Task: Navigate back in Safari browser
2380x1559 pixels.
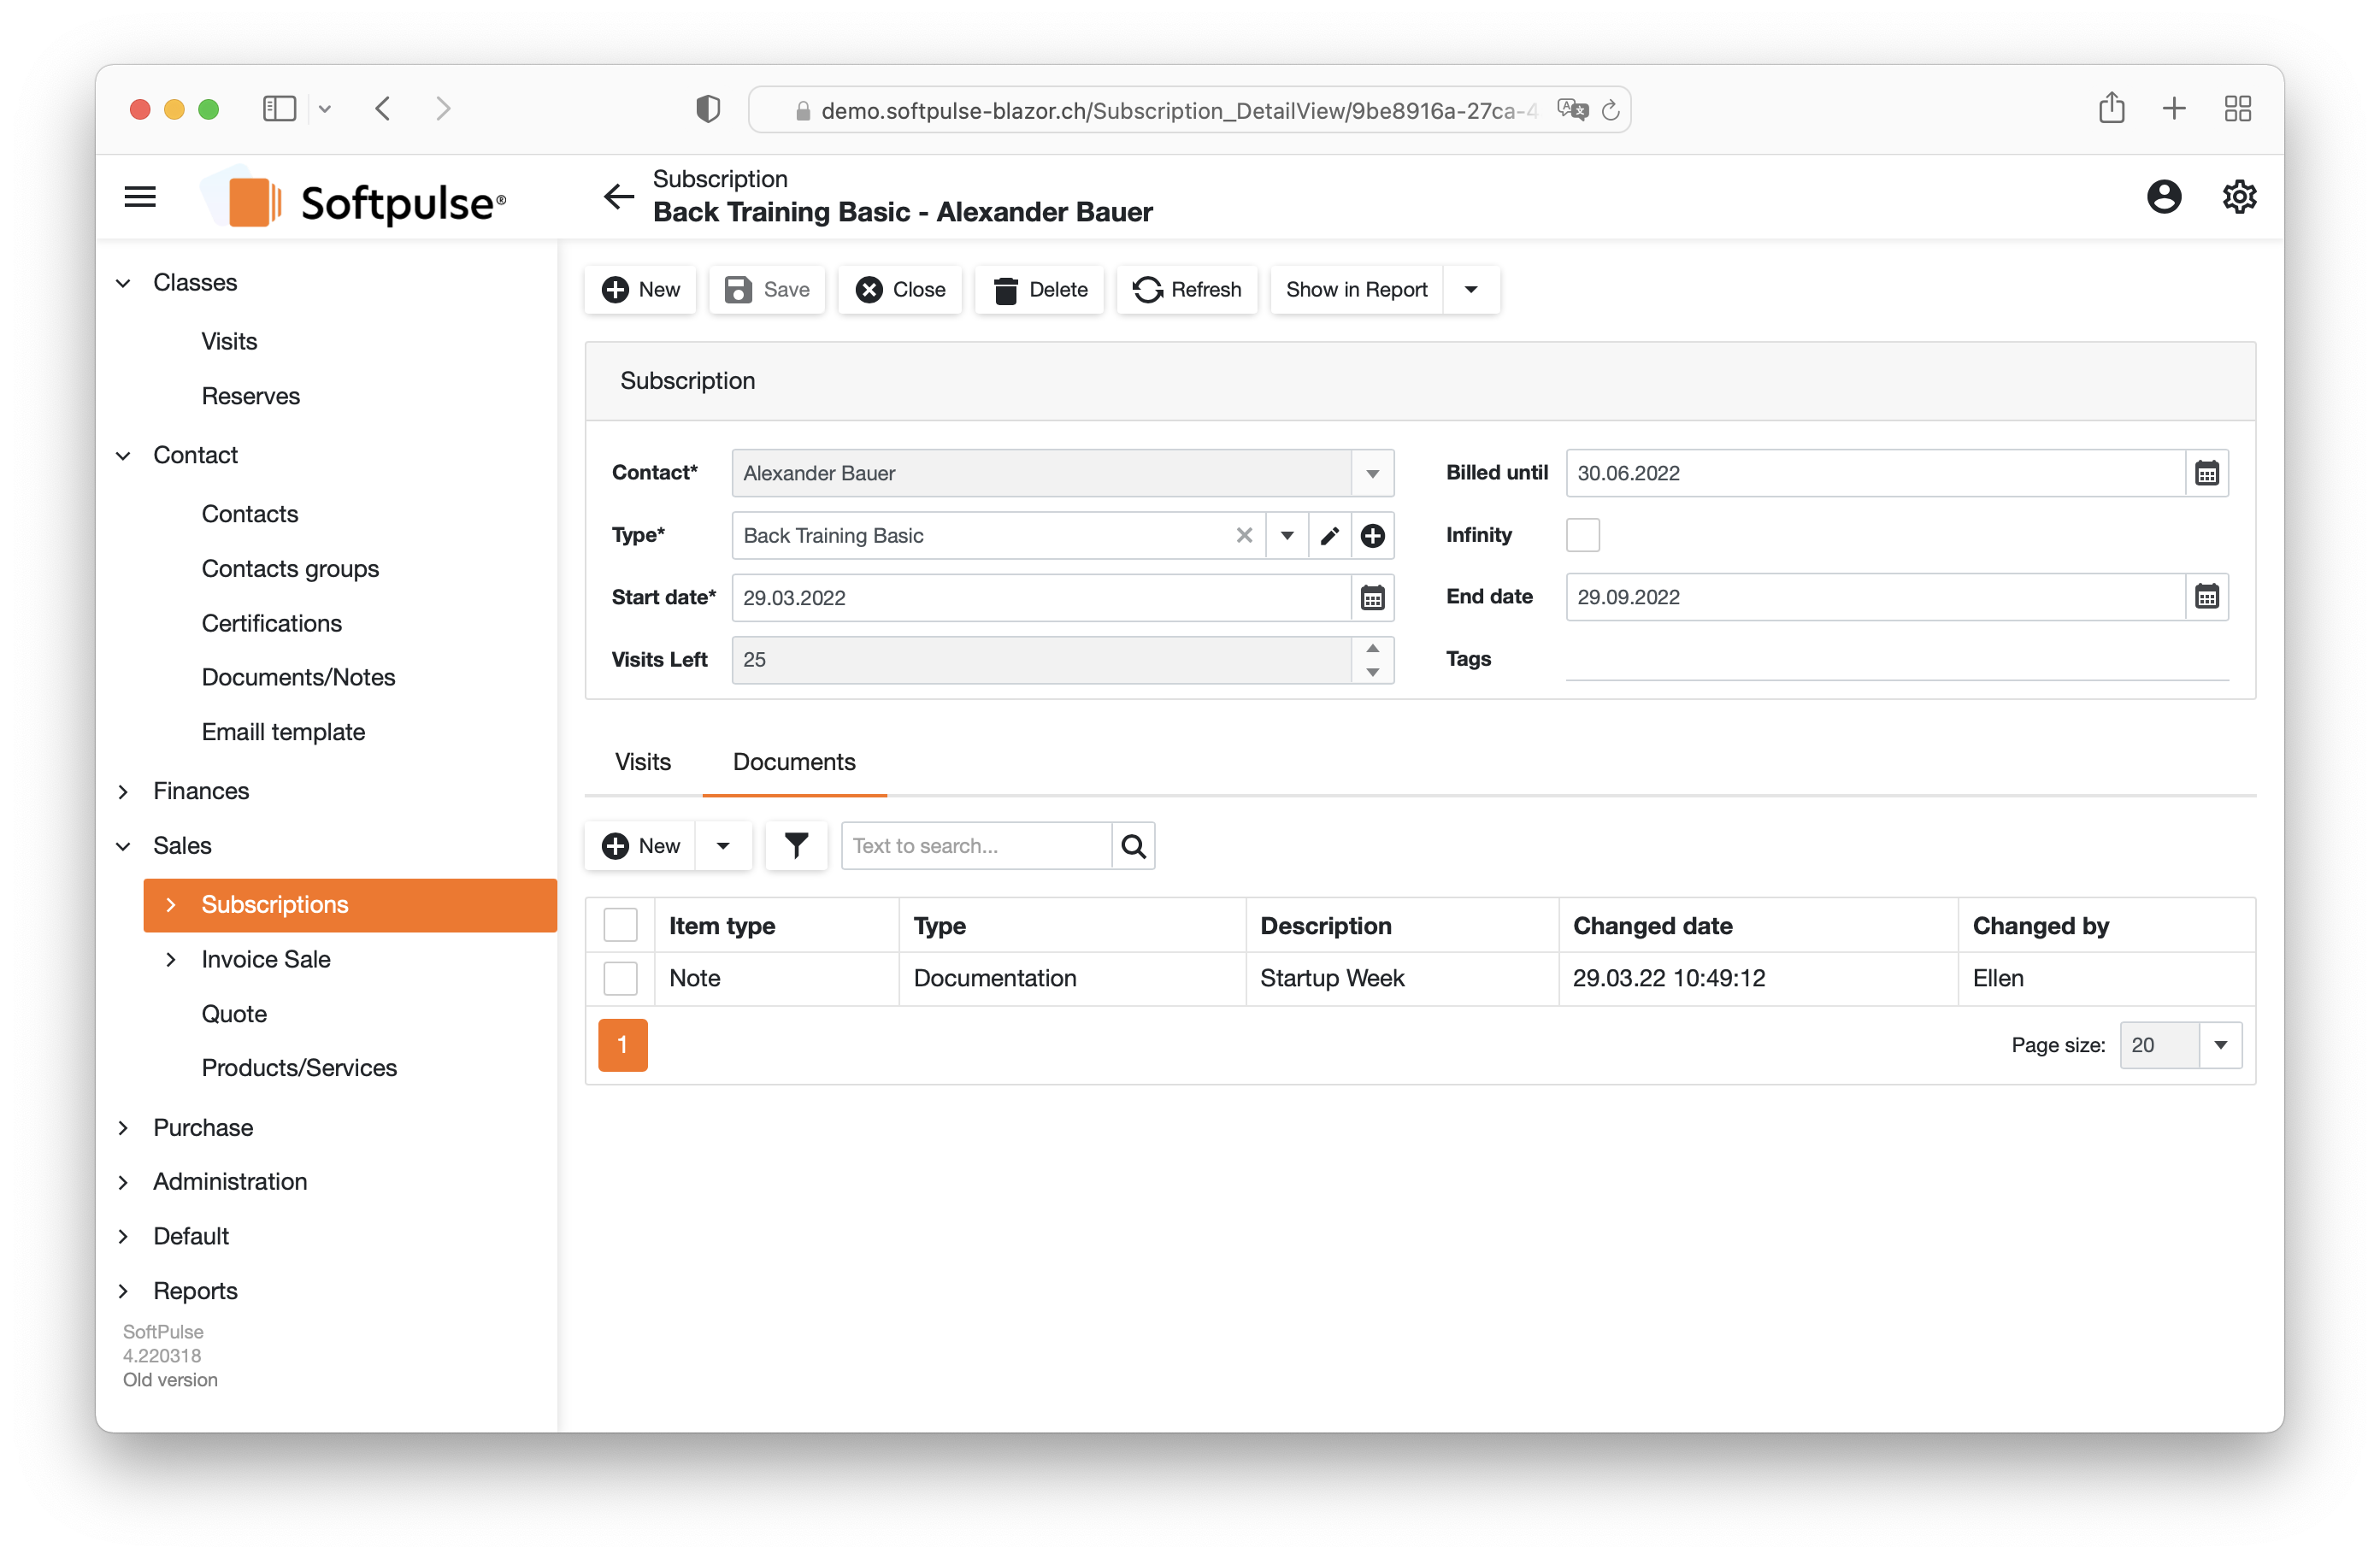Action: (383, 108)
